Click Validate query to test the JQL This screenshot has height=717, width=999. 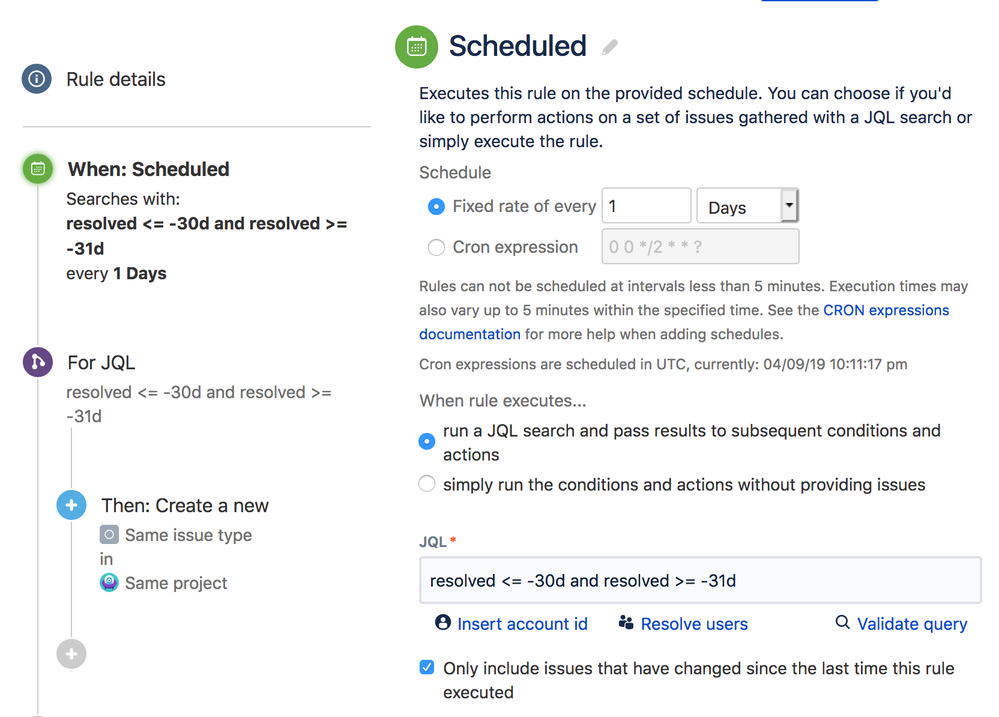point(911,623)
